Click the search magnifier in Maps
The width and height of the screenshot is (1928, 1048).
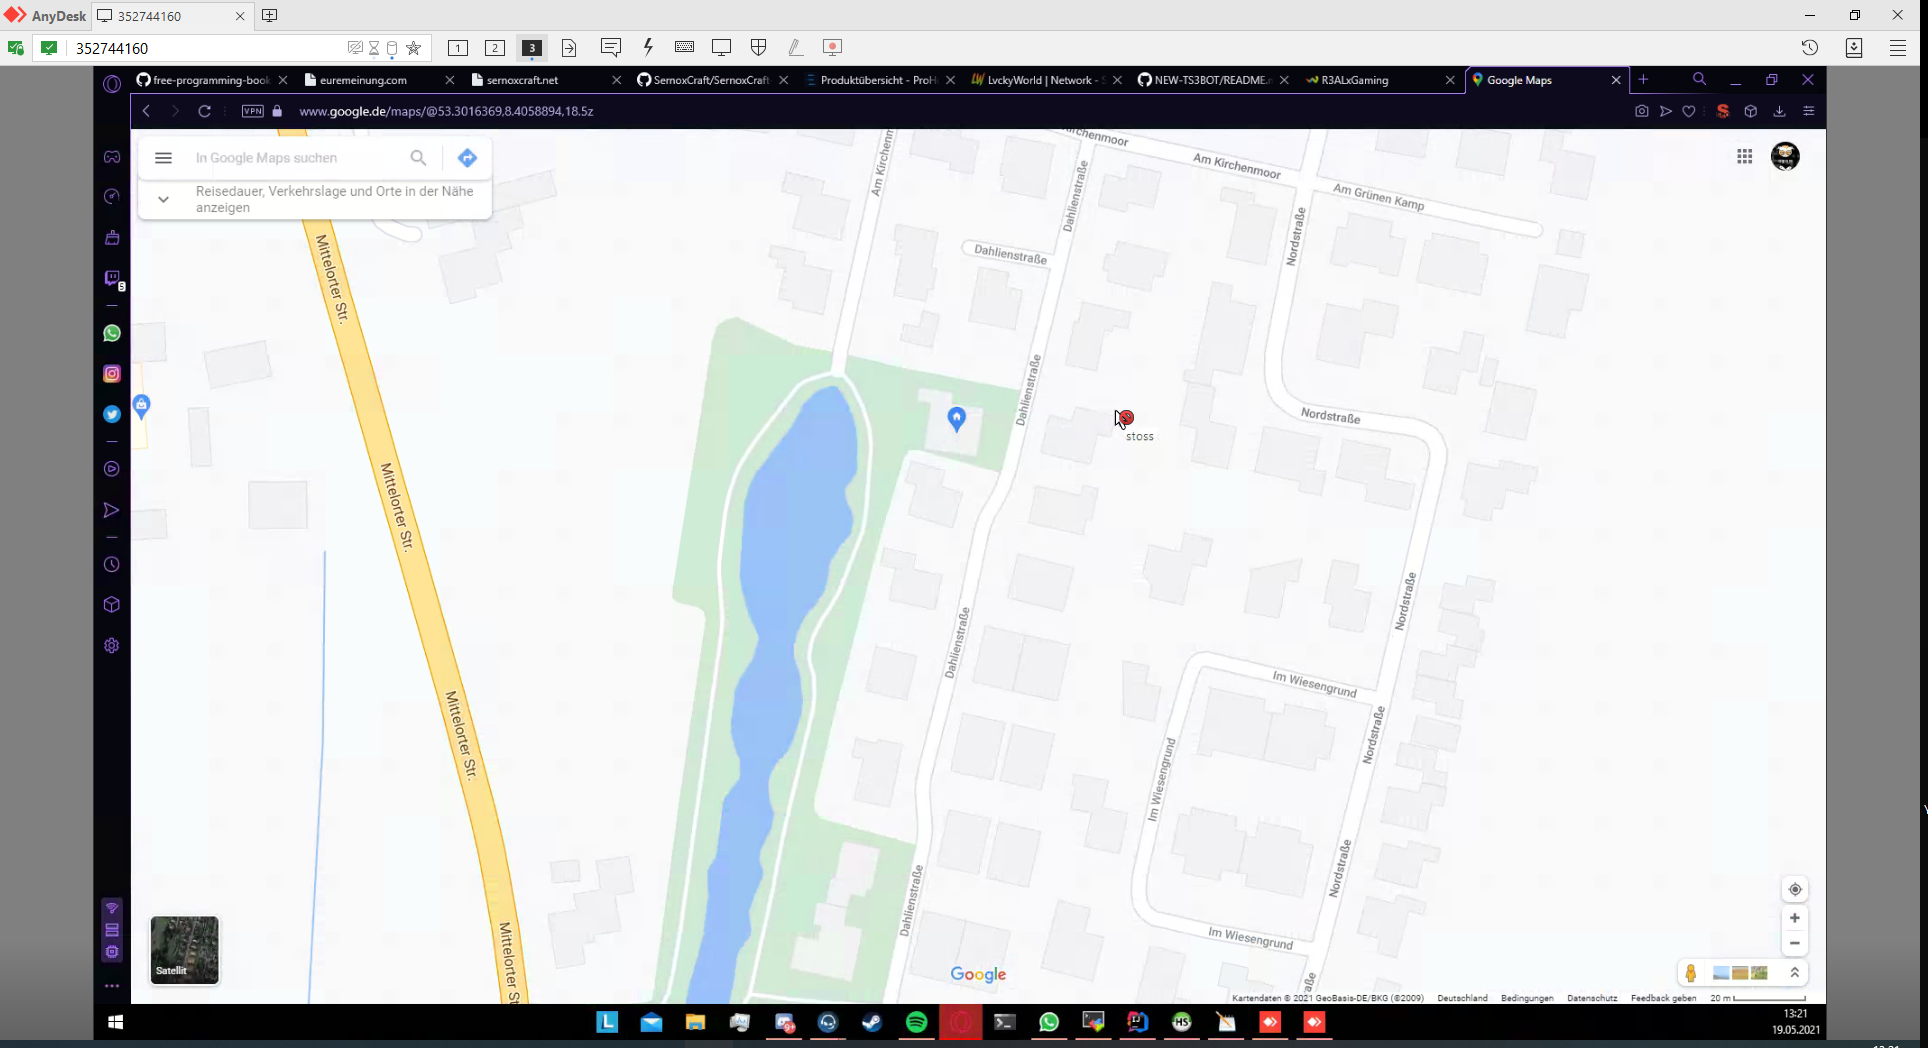click(x=418, y=158)
